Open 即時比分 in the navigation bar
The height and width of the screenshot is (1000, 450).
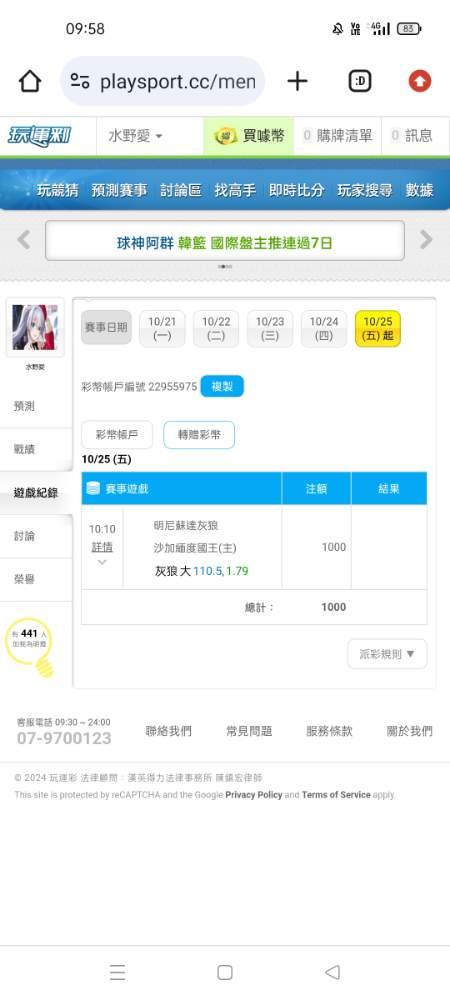click(x=296, y=190)
